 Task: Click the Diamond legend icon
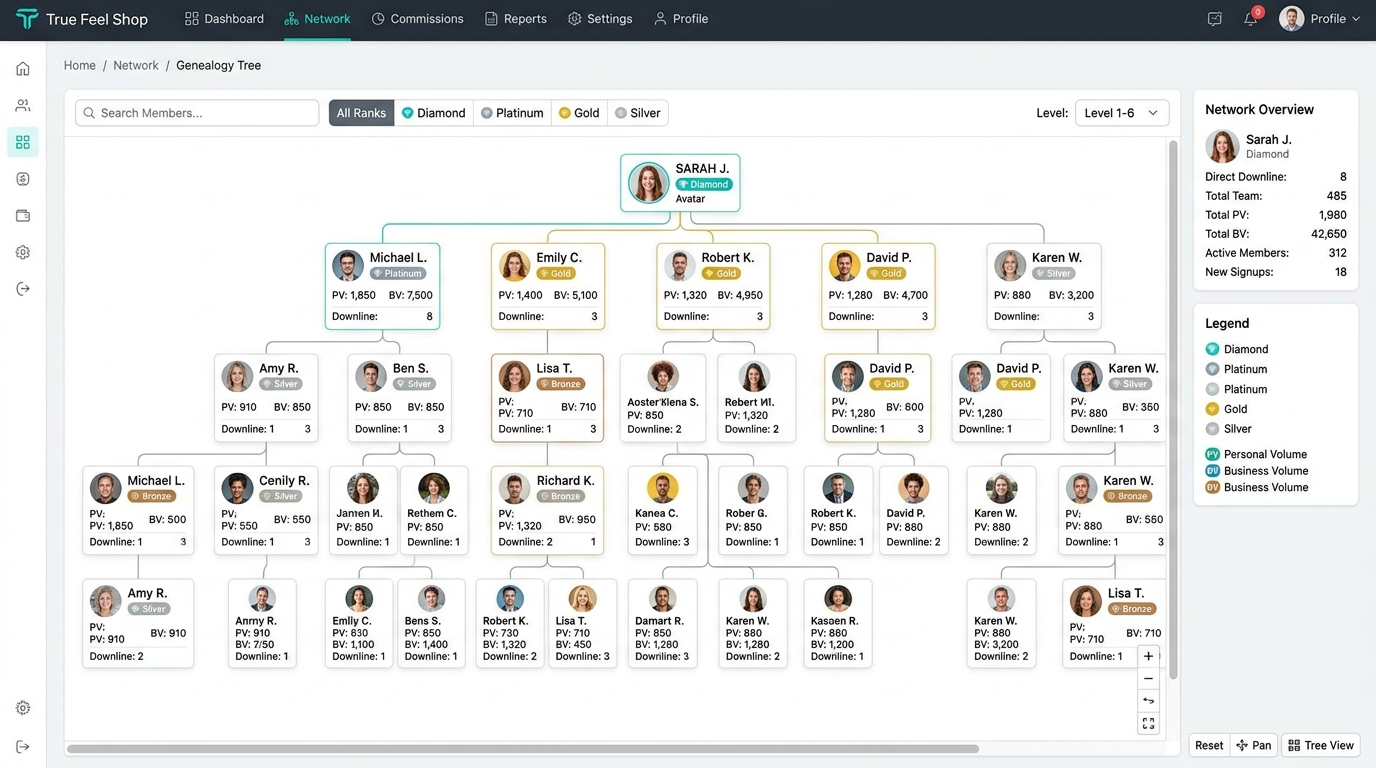[x=1212, y=349]
